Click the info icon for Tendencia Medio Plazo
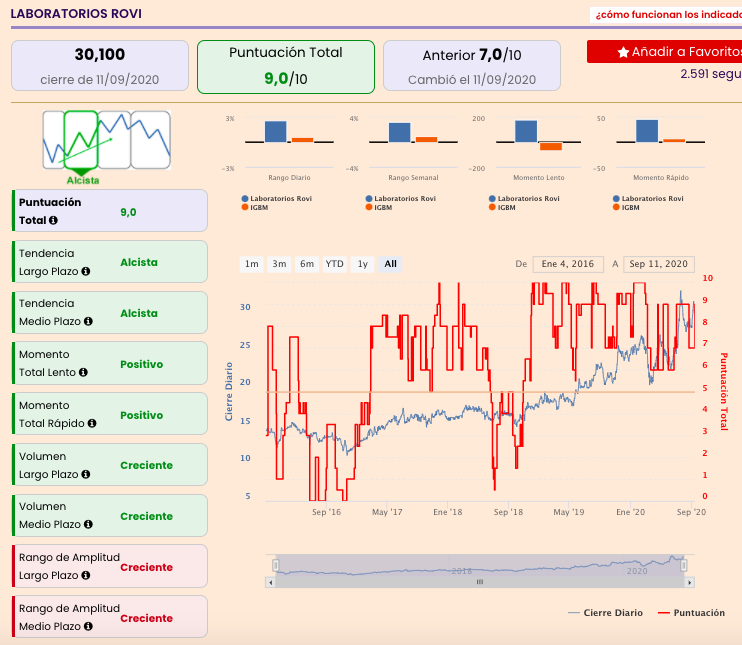The image size is (742, 645). pos(88,321)
